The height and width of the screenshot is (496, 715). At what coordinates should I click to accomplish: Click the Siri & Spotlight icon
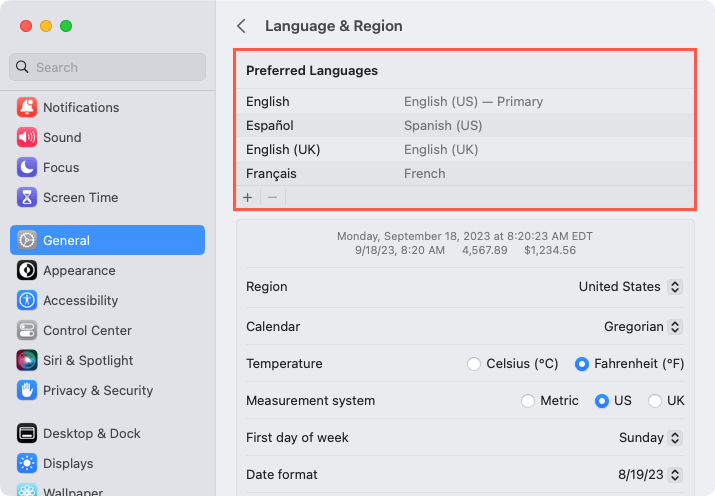tap(27, 360)
